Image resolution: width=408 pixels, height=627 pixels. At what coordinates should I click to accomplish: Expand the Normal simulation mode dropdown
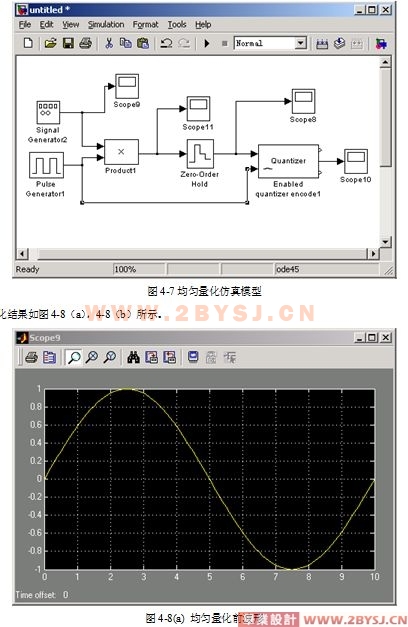click(x=300, y=43)
